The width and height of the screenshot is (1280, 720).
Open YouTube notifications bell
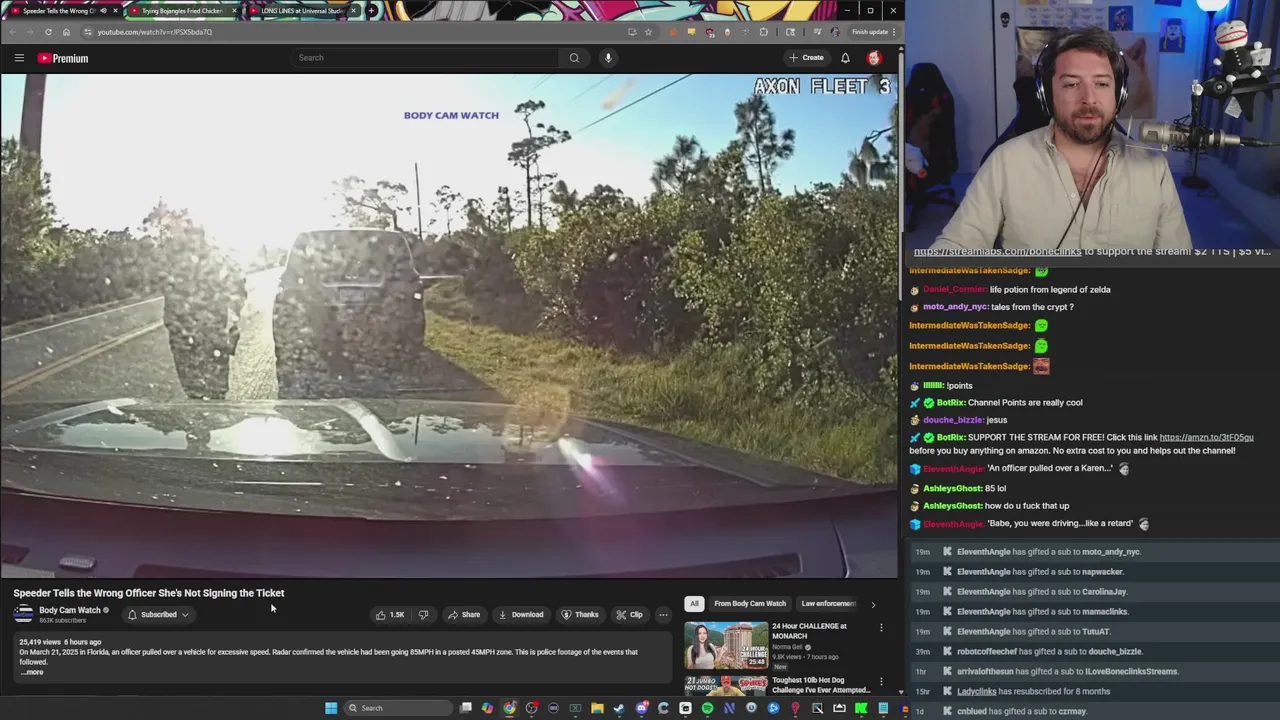(845, 58)
